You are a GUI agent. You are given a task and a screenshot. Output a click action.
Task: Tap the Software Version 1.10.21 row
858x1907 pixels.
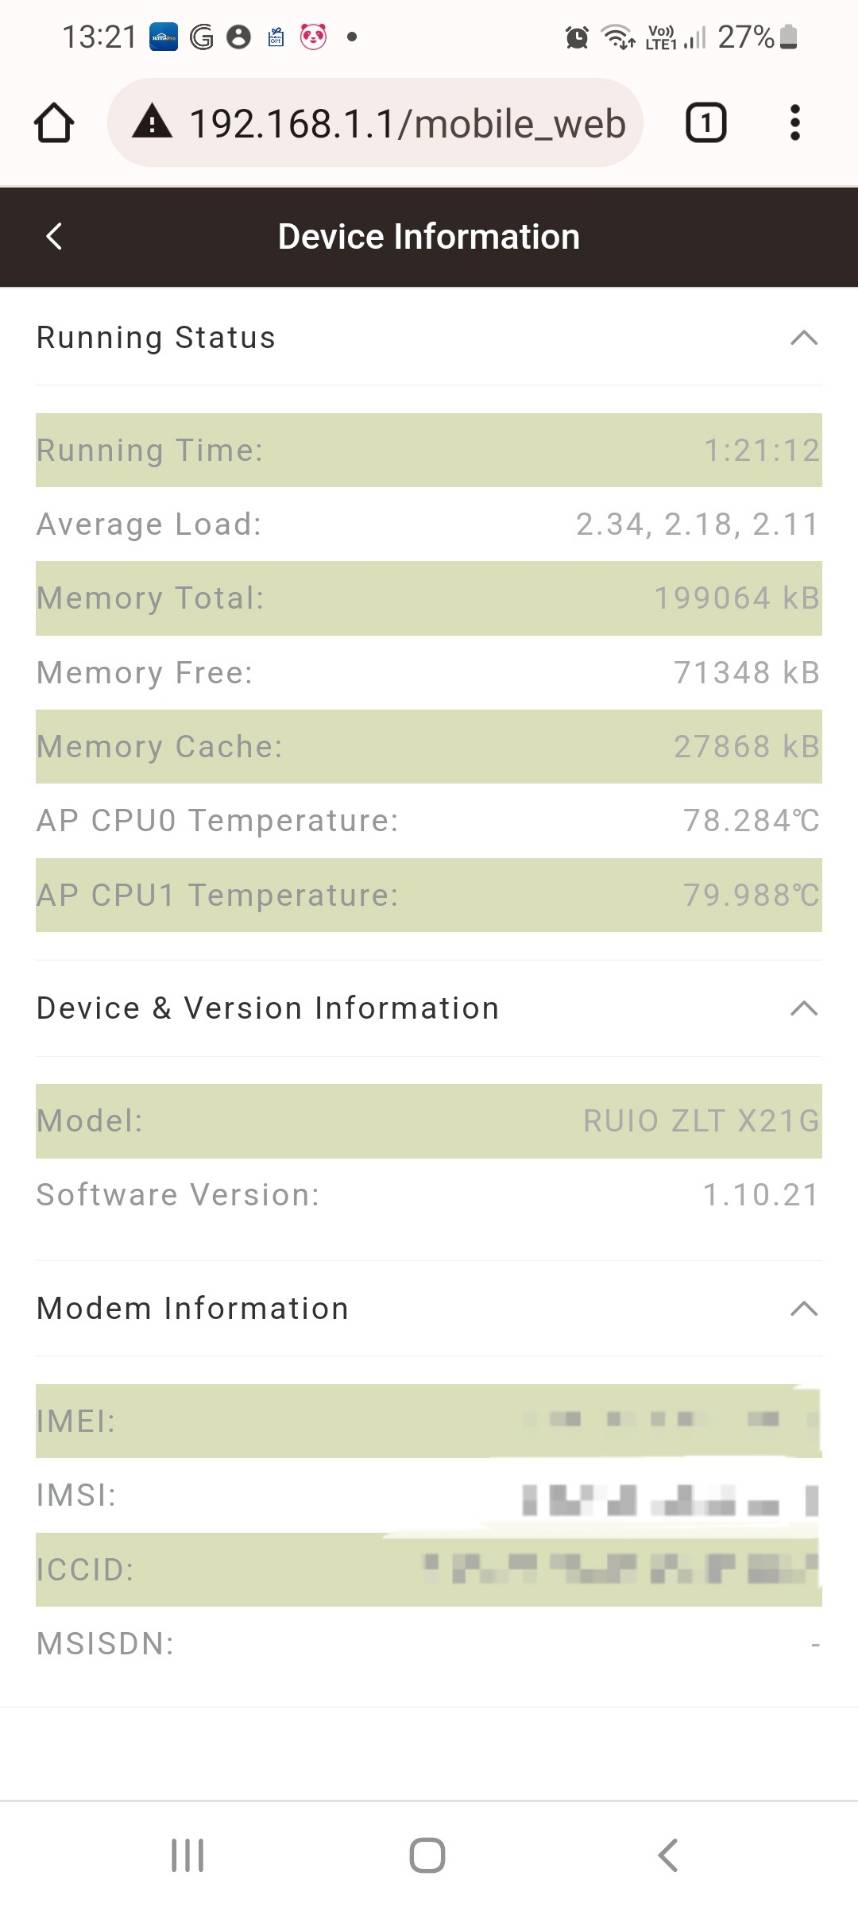pos(428,1195)
